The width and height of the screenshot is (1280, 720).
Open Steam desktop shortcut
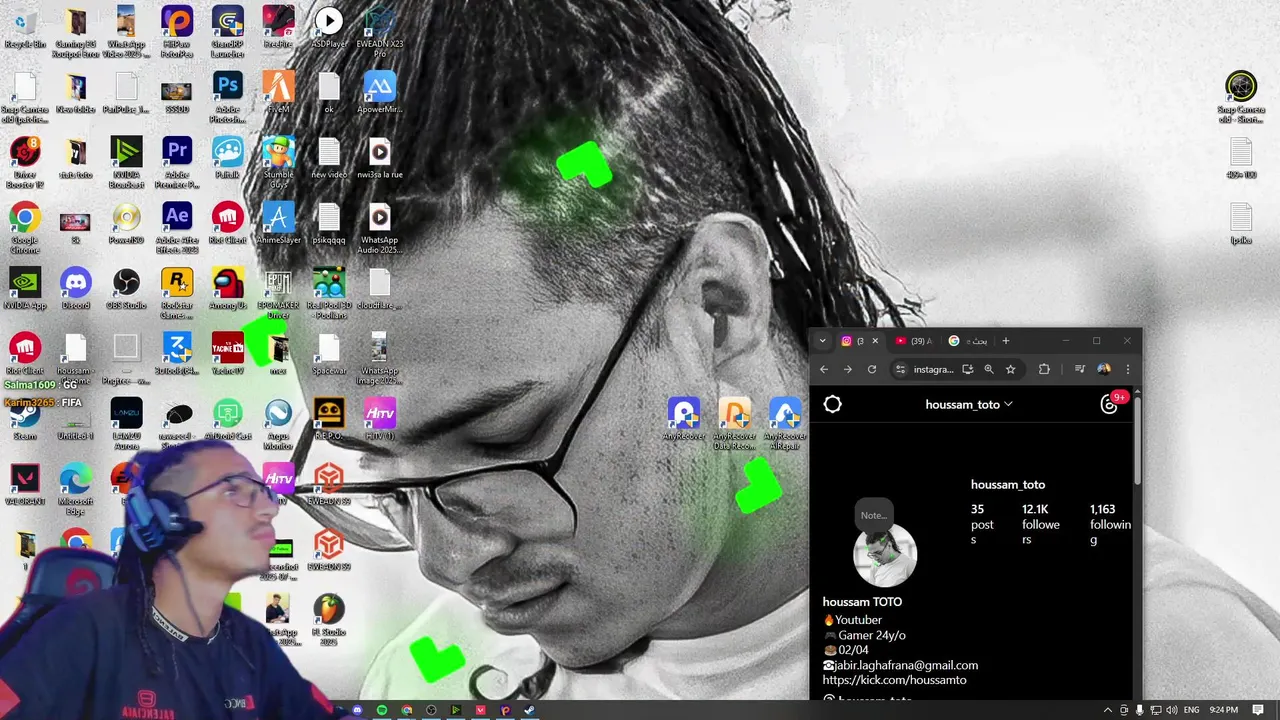(x=25, y=420)
